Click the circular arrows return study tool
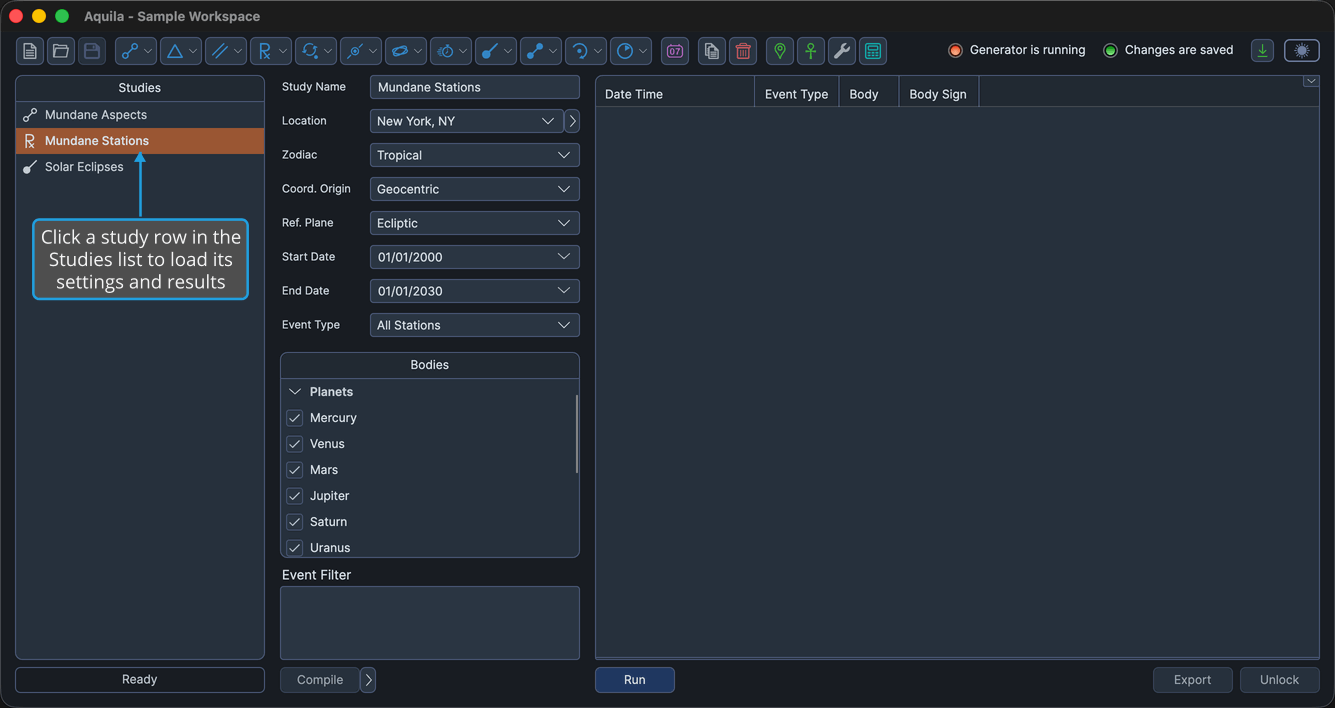The width and height of the screenshot is (1335, 708). 316,51
